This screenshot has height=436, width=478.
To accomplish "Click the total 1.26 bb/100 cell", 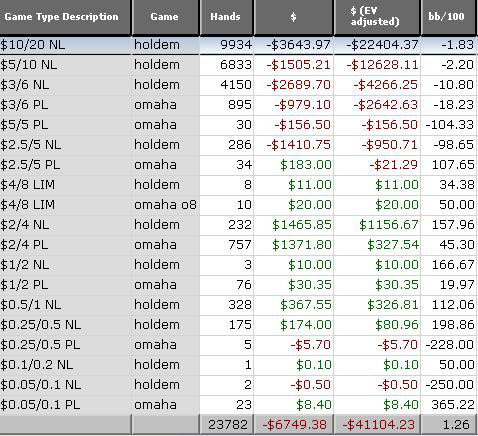I will (x=449, y=425).
